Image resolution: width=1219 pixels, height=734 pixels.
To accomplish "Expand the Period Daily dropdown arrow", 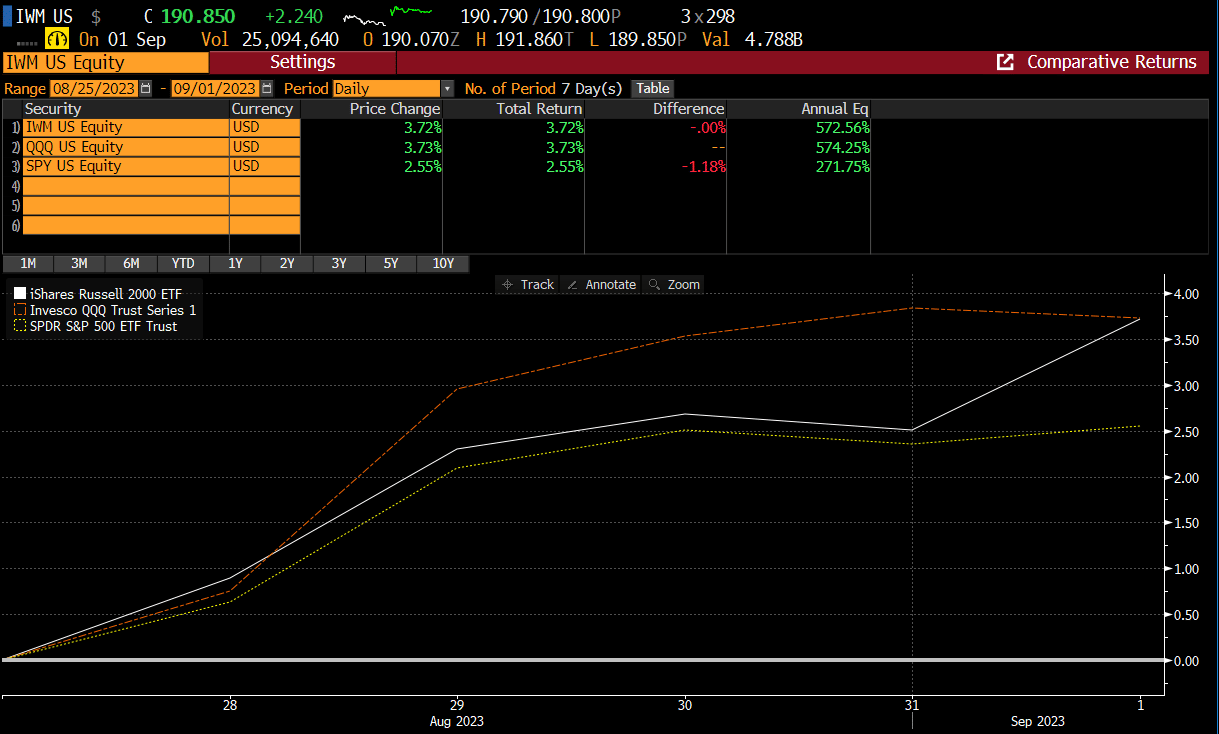I will point(447,88).
